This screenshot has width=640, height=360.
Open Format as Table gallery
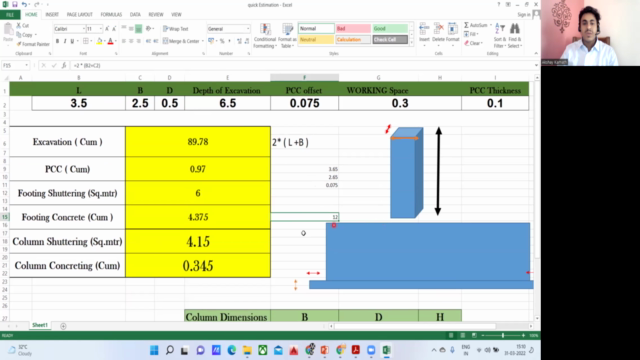coord(287,36)
